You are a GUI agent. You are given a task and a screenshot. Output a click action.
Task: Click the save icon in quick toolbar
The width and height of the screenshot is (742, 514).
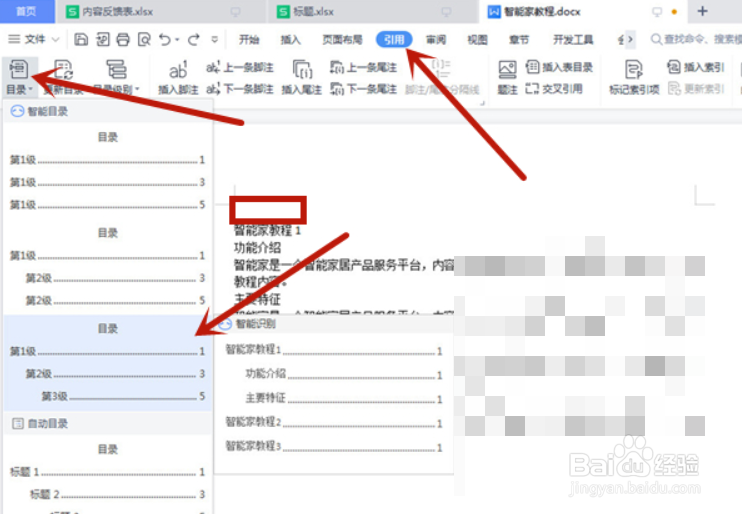81,39
